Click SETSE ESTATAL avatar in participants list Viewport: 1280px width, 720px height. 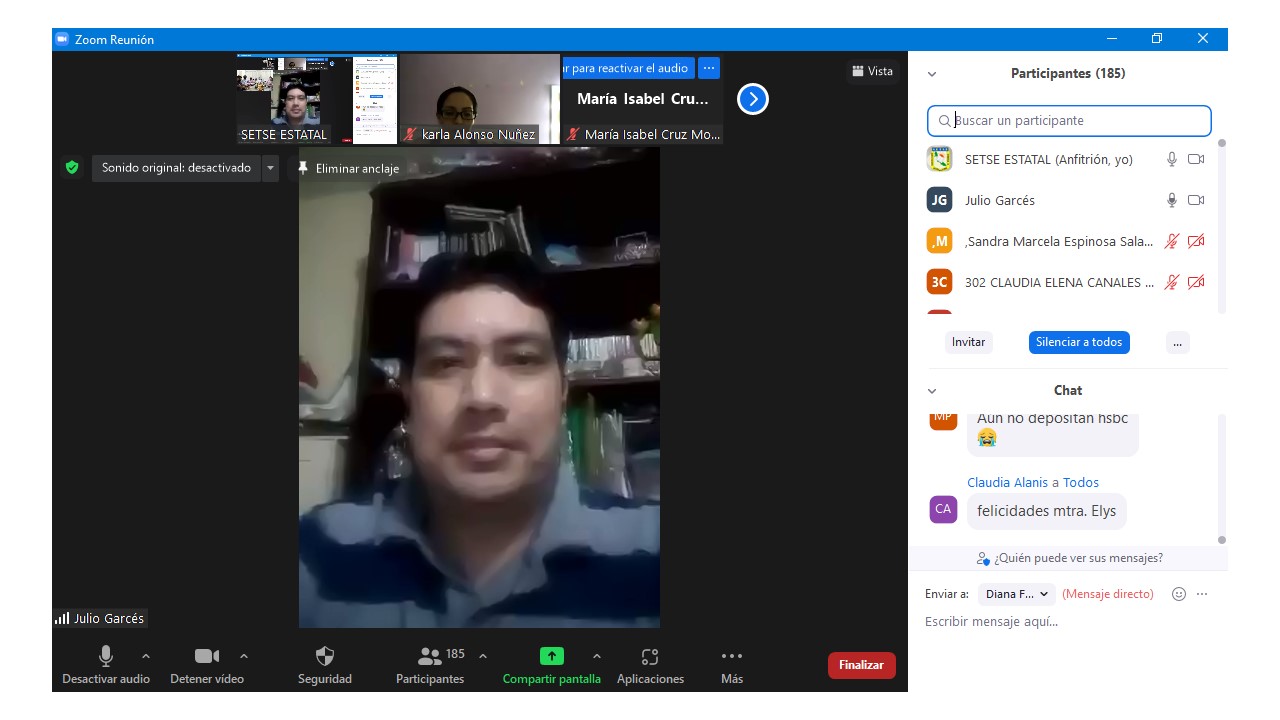coord(939,159)
